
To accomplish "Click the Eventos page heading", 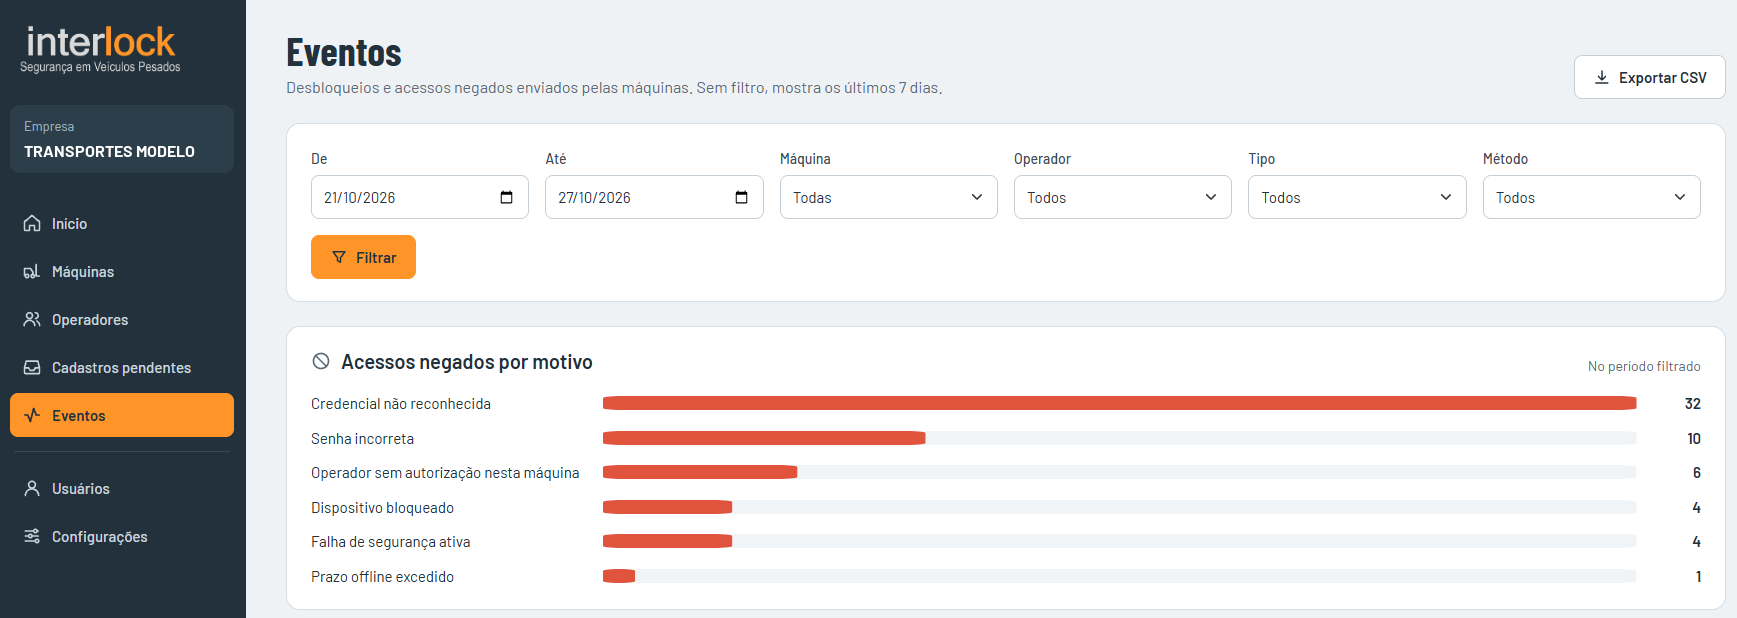I will [x=344, y=52].
